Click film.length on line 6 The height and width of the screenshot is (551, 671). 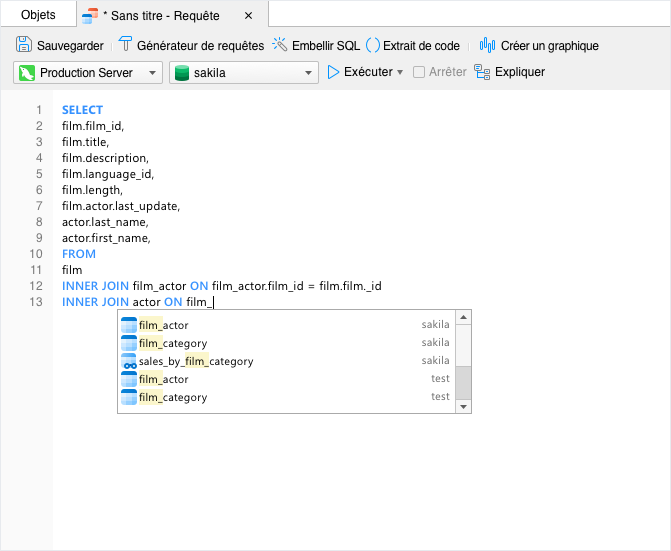[x=92, y=190]
